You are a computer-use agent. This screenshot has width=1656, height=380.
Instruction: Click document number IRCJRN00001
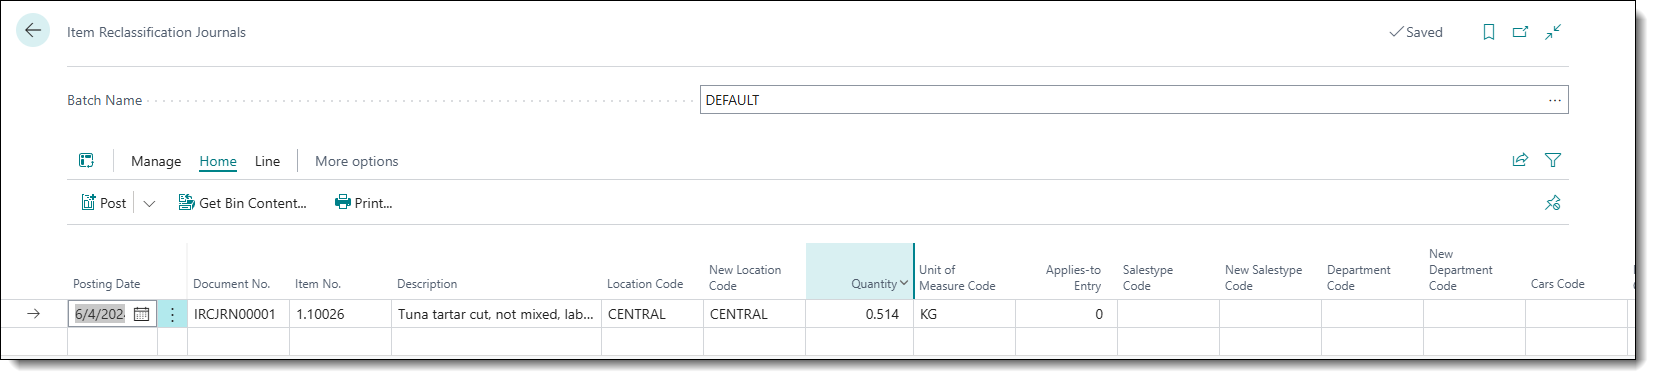coord(235,314)
